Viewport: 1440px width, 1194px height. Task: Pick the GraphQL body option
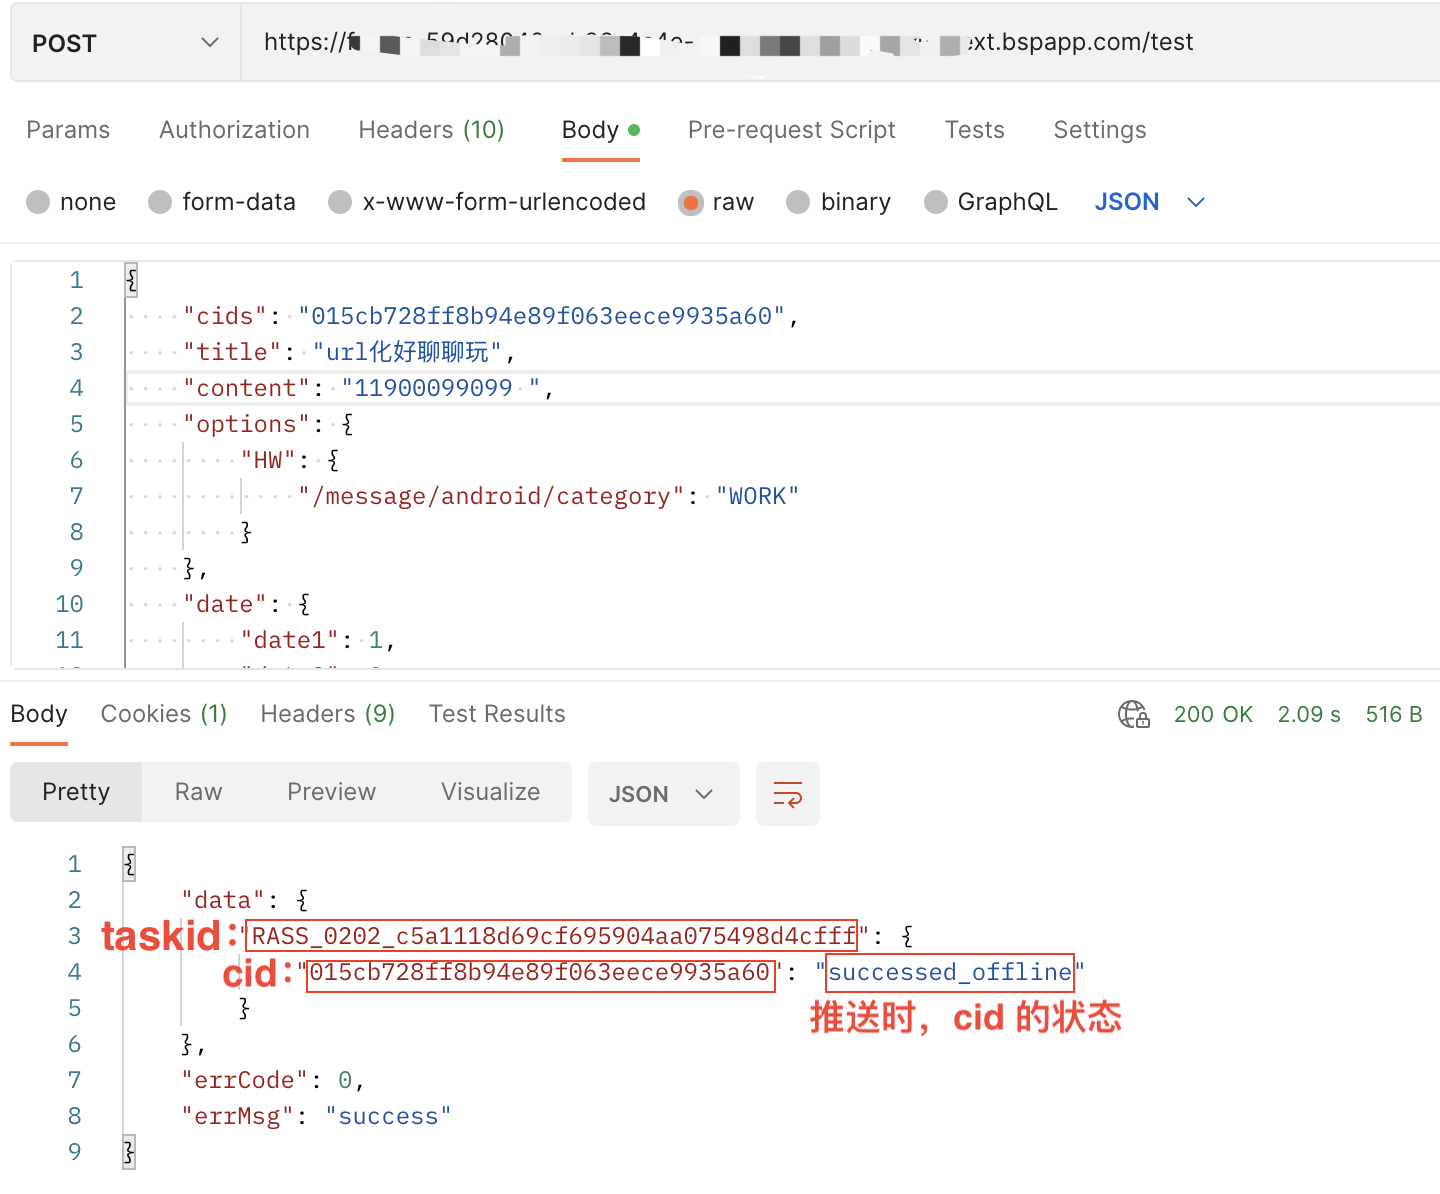coord(936,202)
